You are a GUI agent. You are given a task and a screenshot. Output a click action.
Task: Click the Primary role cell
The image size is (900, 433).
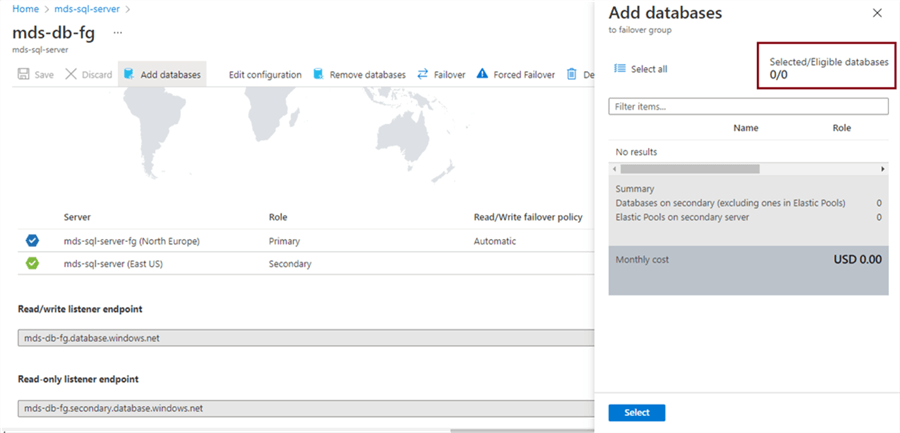click(x=284, y=241)
